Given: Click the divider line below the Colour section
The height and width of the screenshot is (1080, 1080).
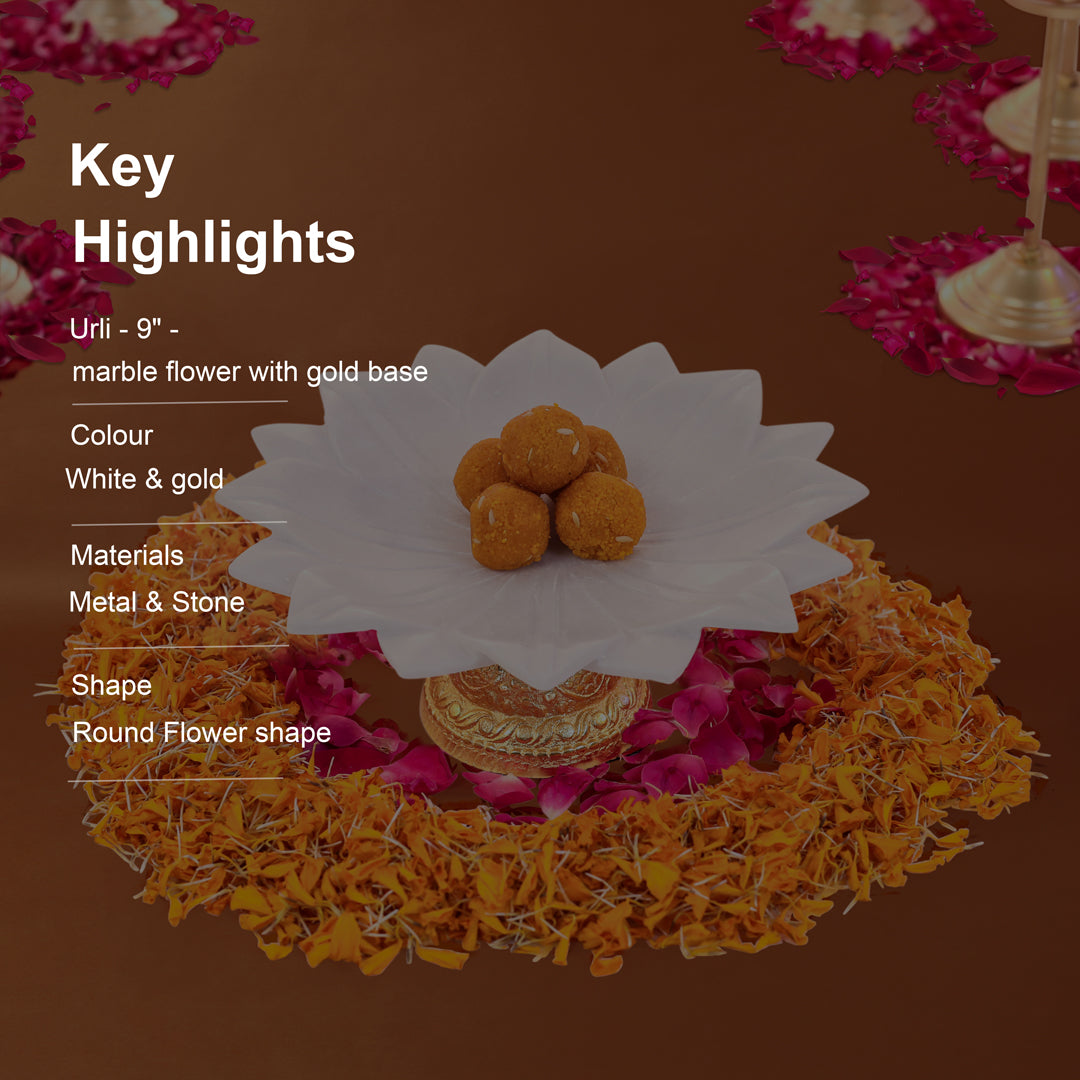Looking at the screenshot, I should tap(179, 523).
